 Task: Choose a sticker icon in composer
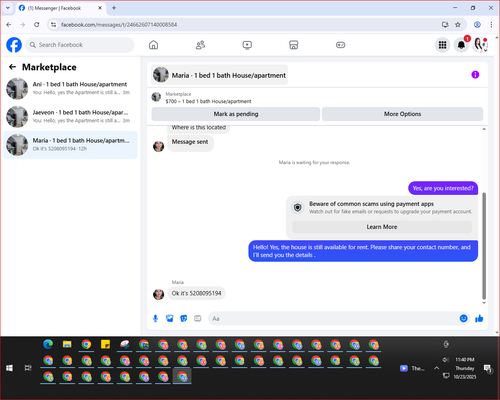(x=184, y=319)
